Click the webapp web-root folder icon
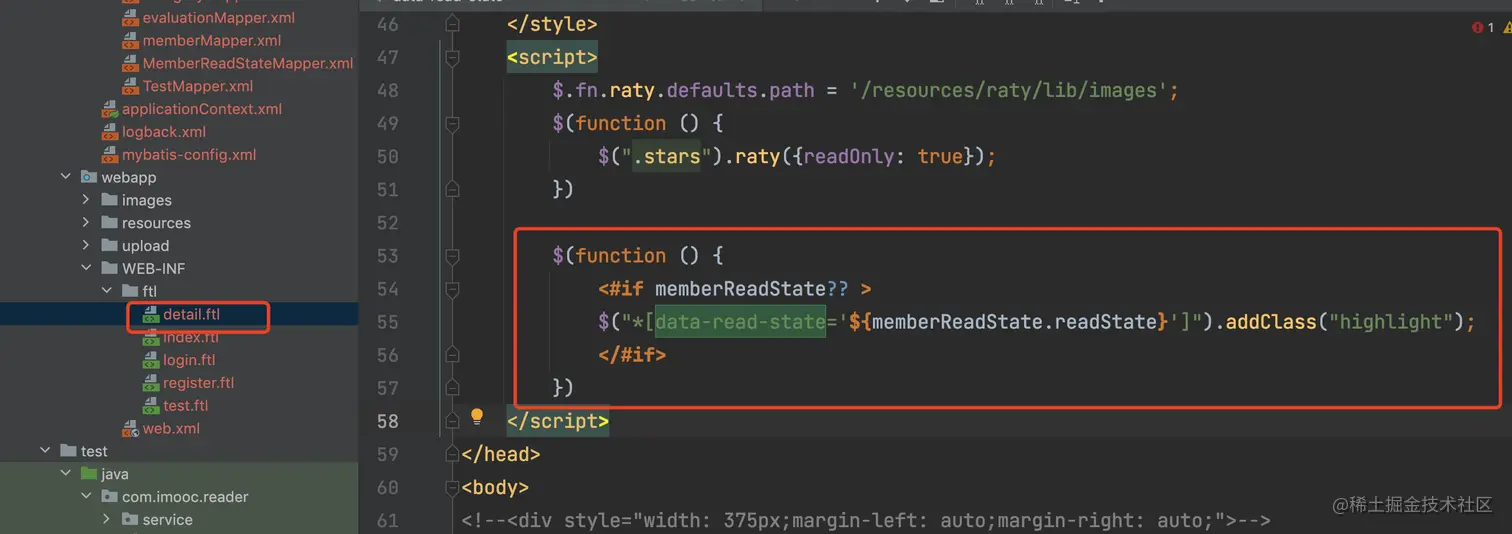1512x534 pixels. click(x=89, y=178)
